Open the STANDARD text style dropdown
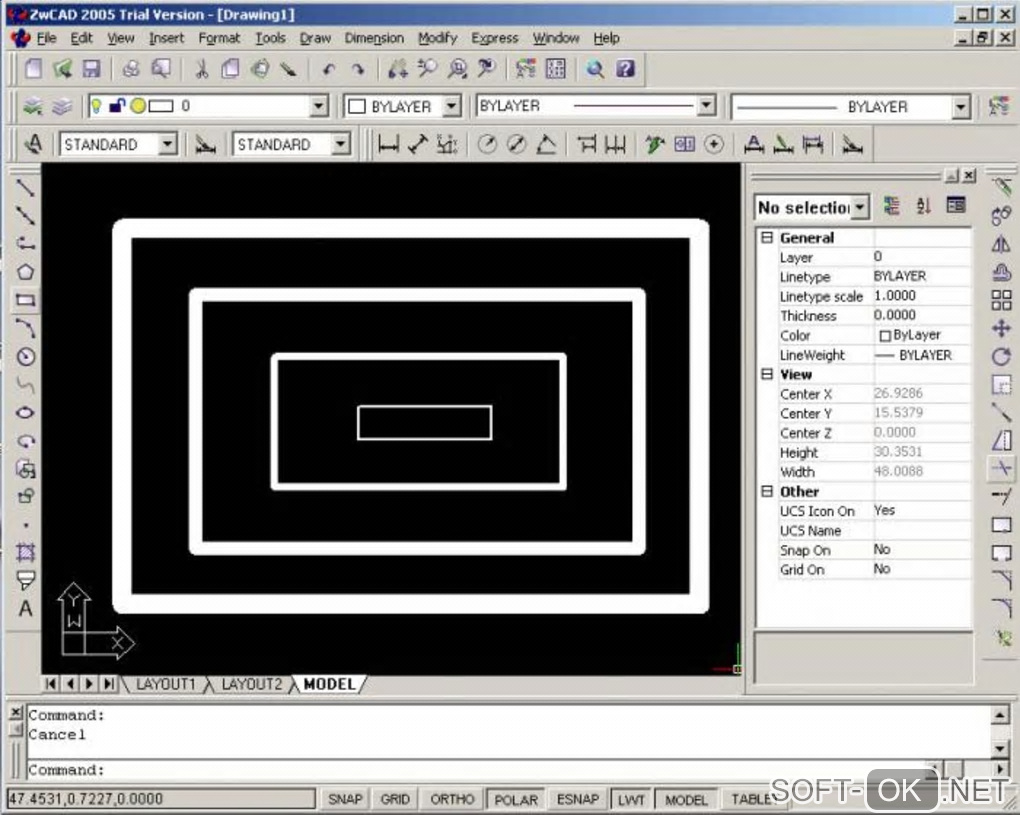Screen dimensions: 1020x815 pos(168,144)
